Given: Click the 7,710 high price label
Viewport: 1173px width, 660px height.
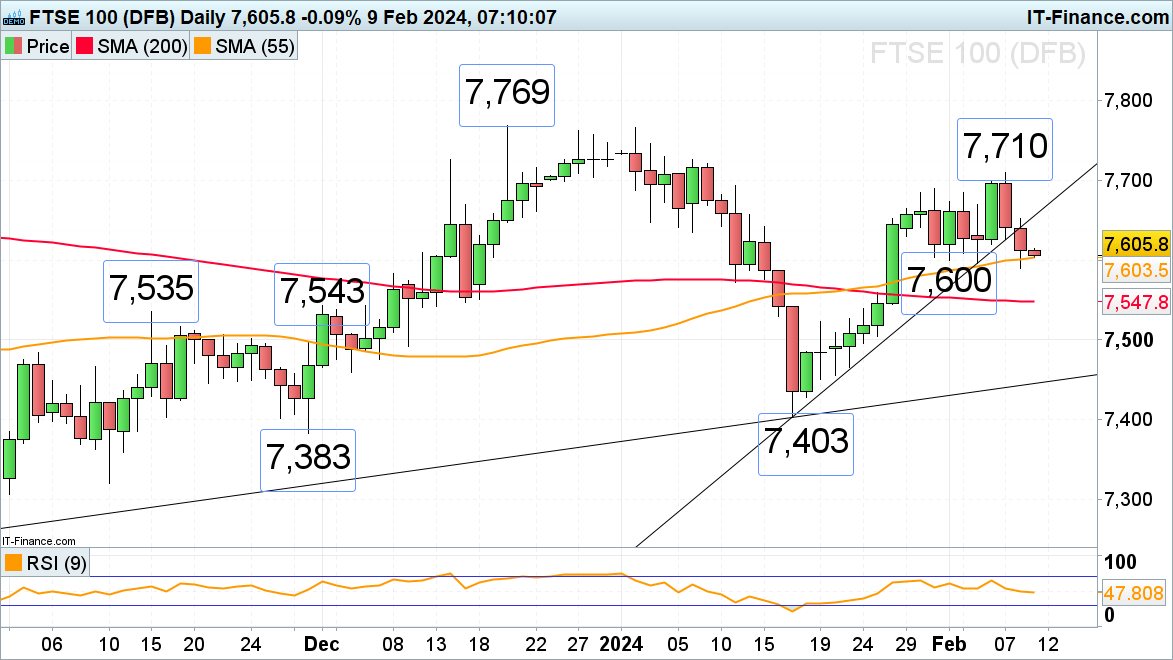Looking at the screenshot, I should click(x=1005, y=149).
